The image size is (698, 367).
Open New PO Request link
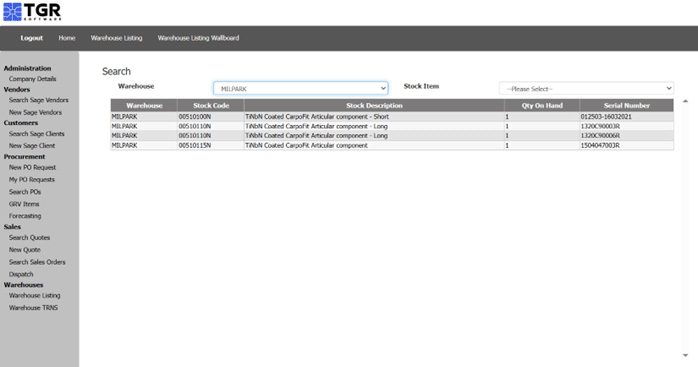pyautogui.click(x=32, y=167)
